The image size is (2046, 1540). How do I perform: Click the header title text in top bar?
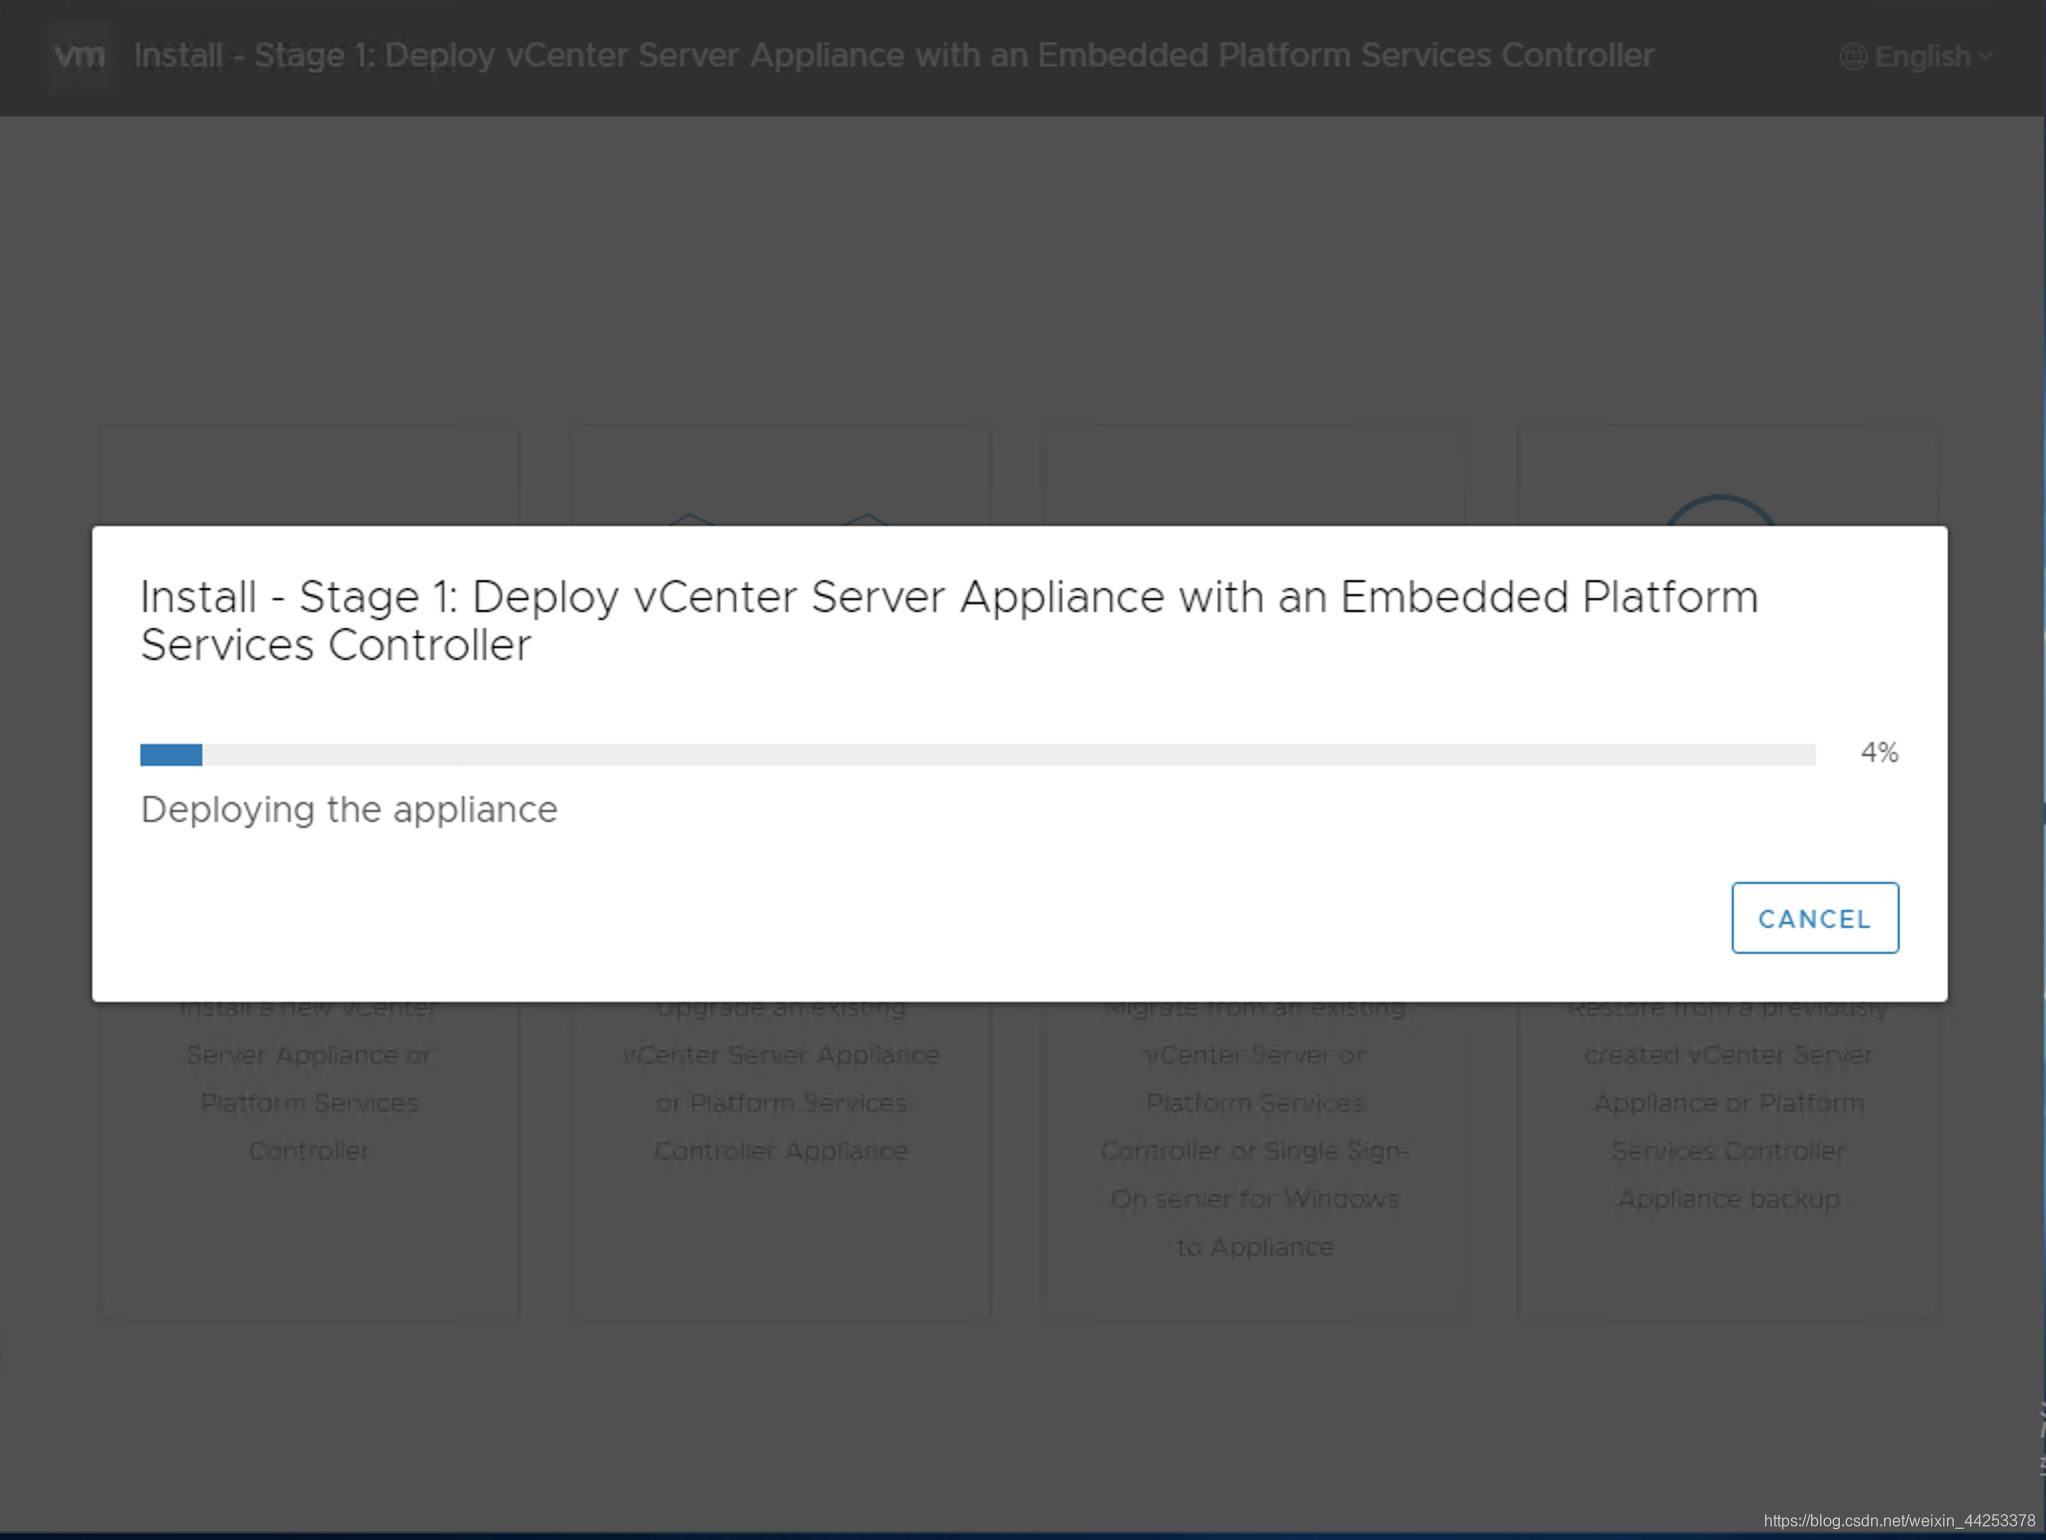tap(893, 56)
